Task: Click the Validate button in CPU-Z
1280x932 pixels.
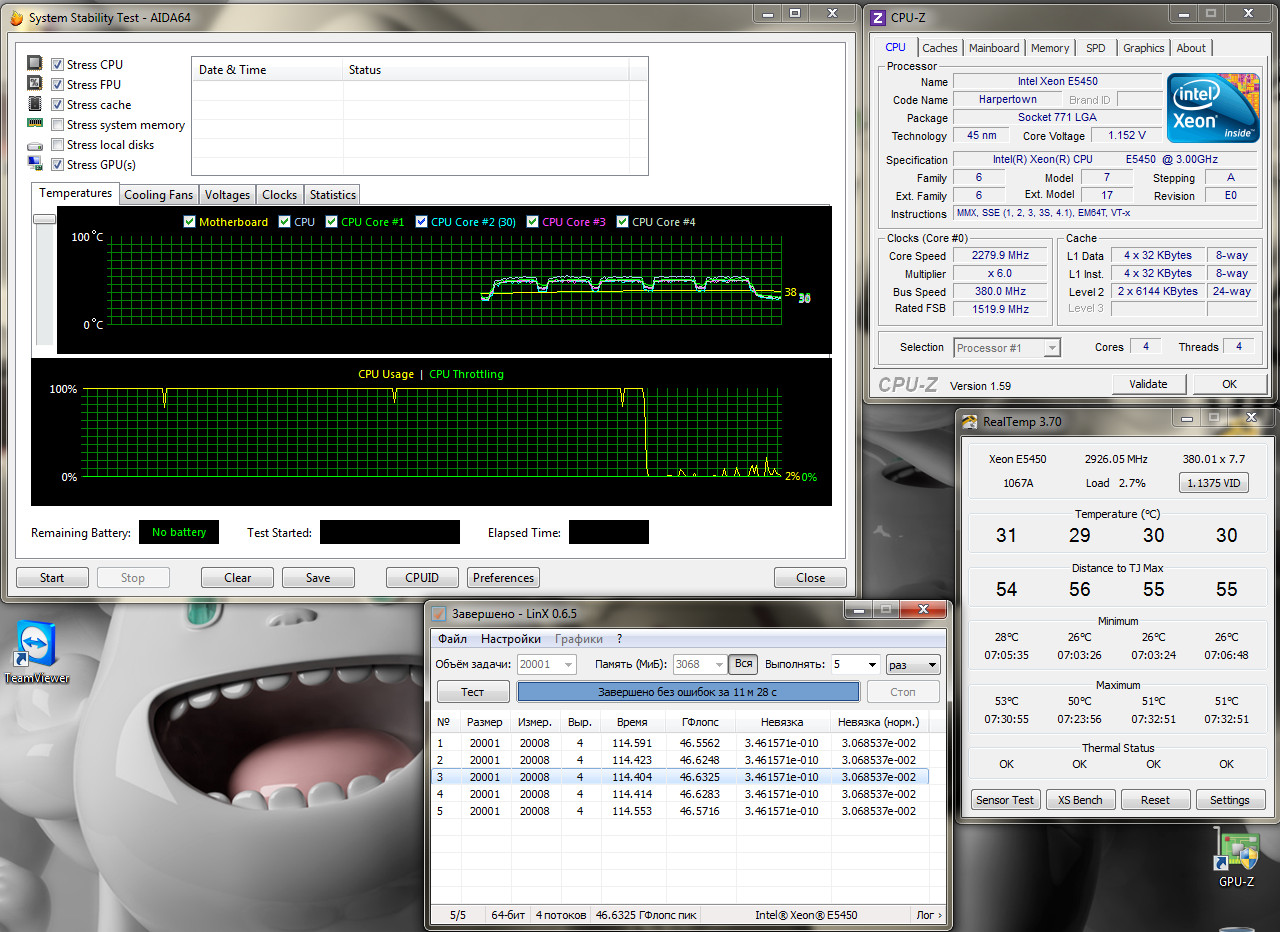Action: [1148, 384]
